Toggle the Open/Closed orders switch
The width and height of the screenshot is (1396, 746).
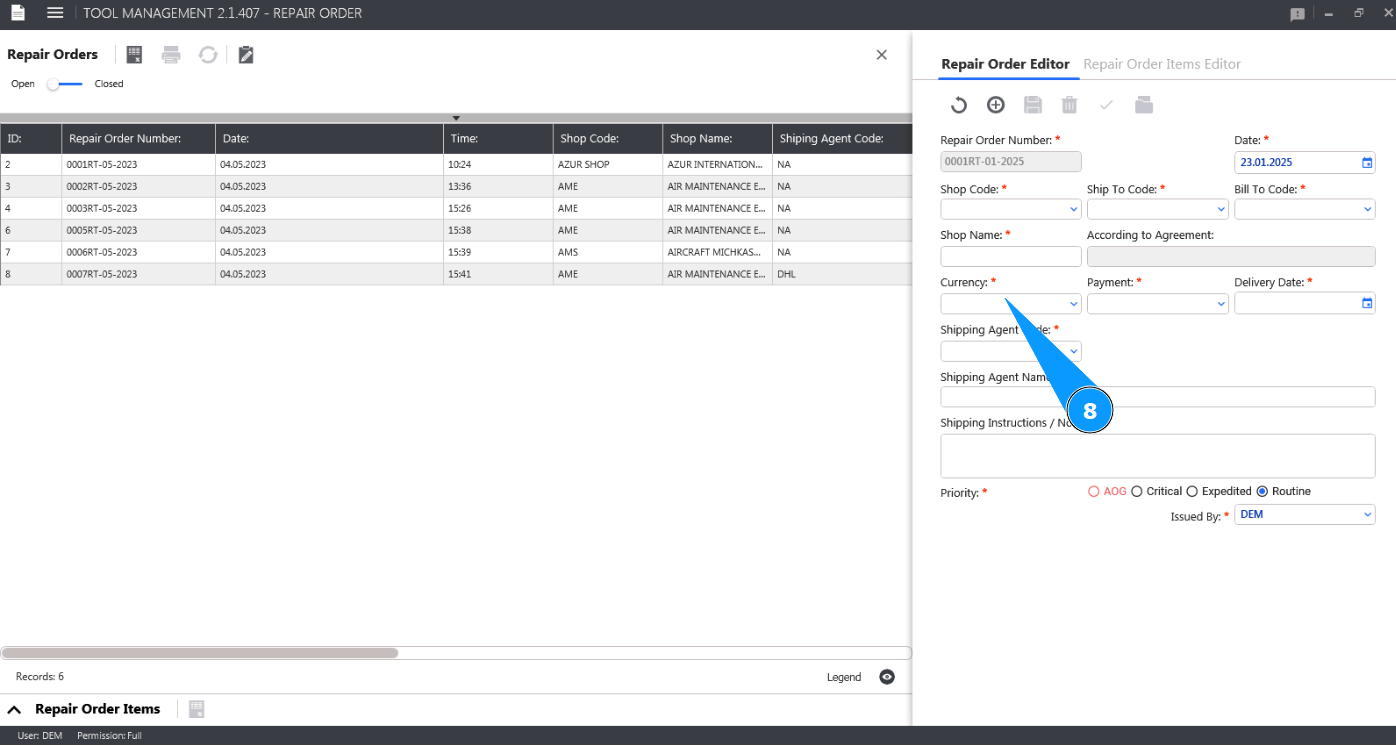[65, 84]
